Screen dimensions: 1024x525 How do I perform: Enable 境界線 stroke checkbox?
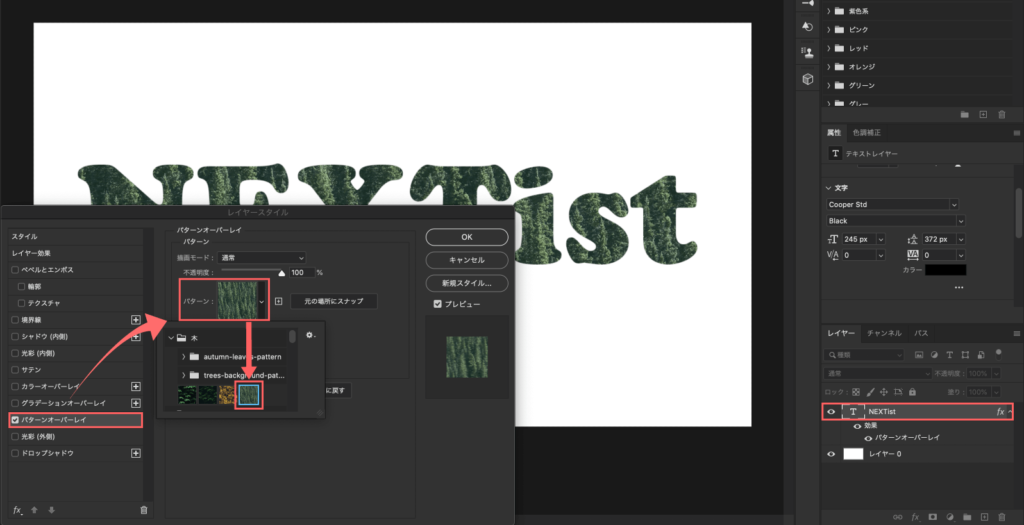point(15,320)
